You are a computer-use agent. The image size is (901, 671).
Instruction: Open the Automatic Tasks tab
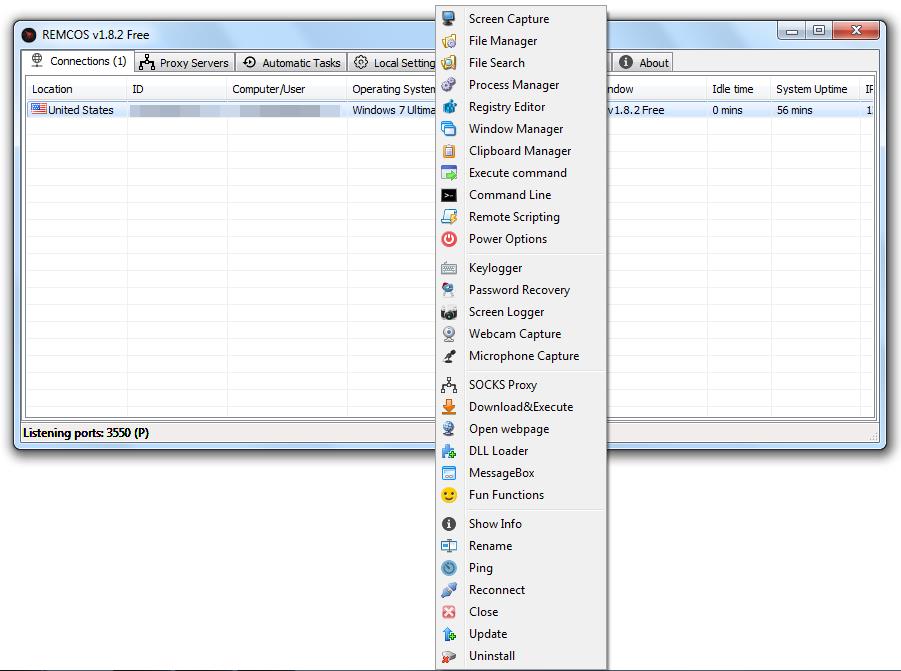point(291,63)
